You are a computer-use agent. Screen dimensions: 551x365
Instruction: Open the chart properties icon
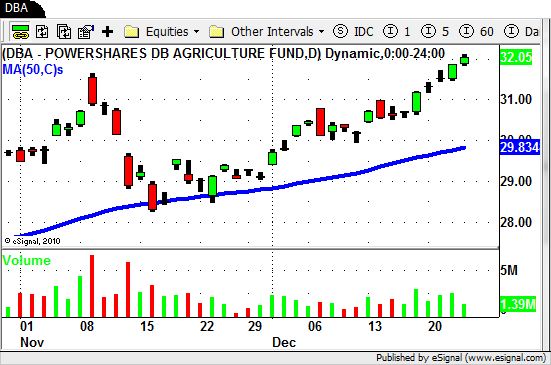[86, 32]
